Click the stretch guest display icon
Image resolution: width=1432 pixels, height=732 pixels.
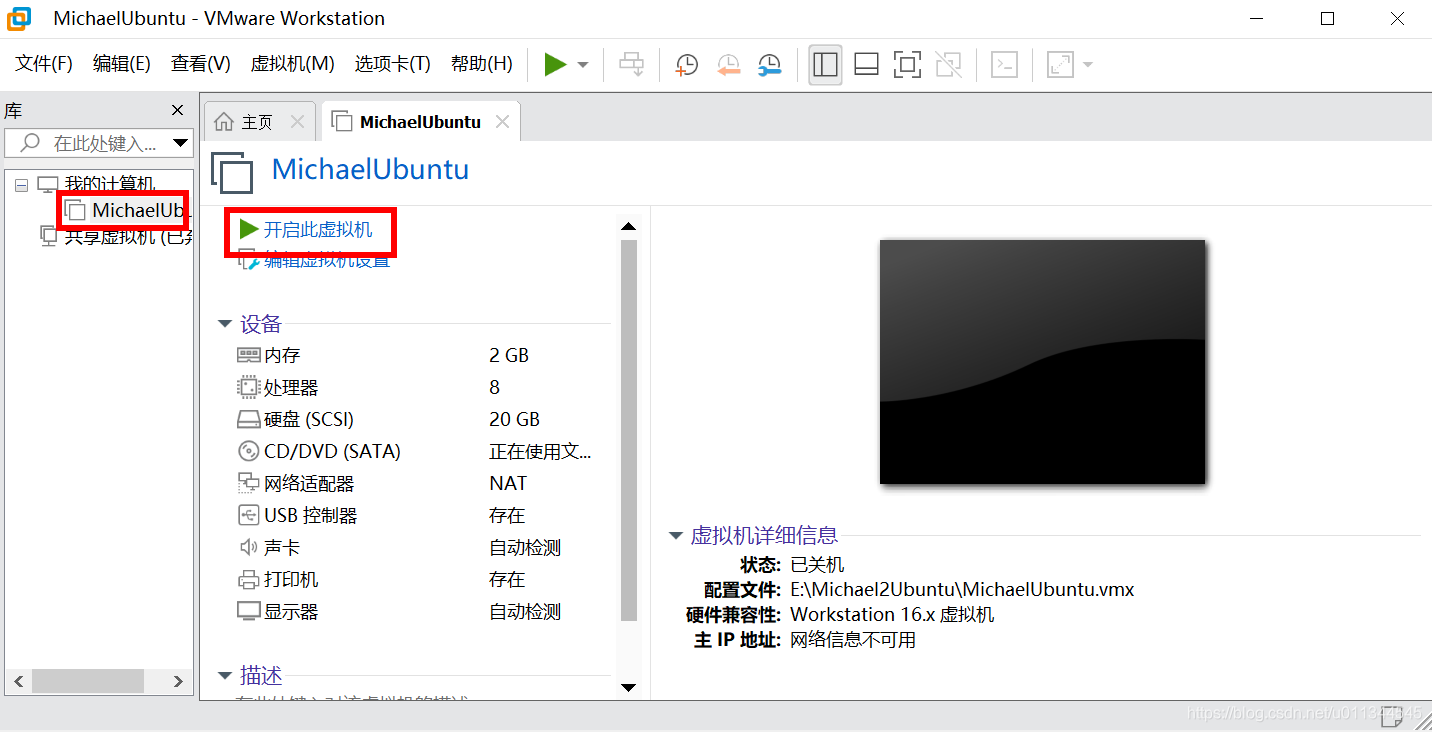click(x=1059, y=65)
